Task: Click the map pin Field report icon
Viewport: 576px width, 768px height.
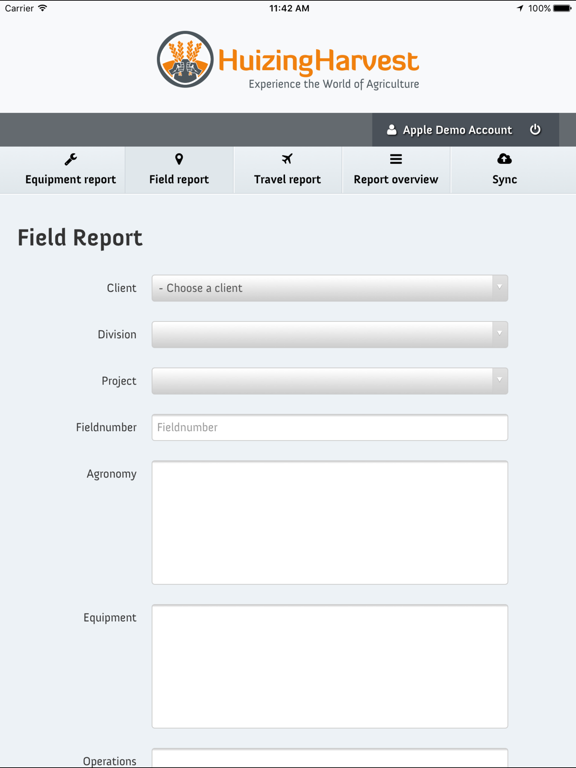Action: 179,159
